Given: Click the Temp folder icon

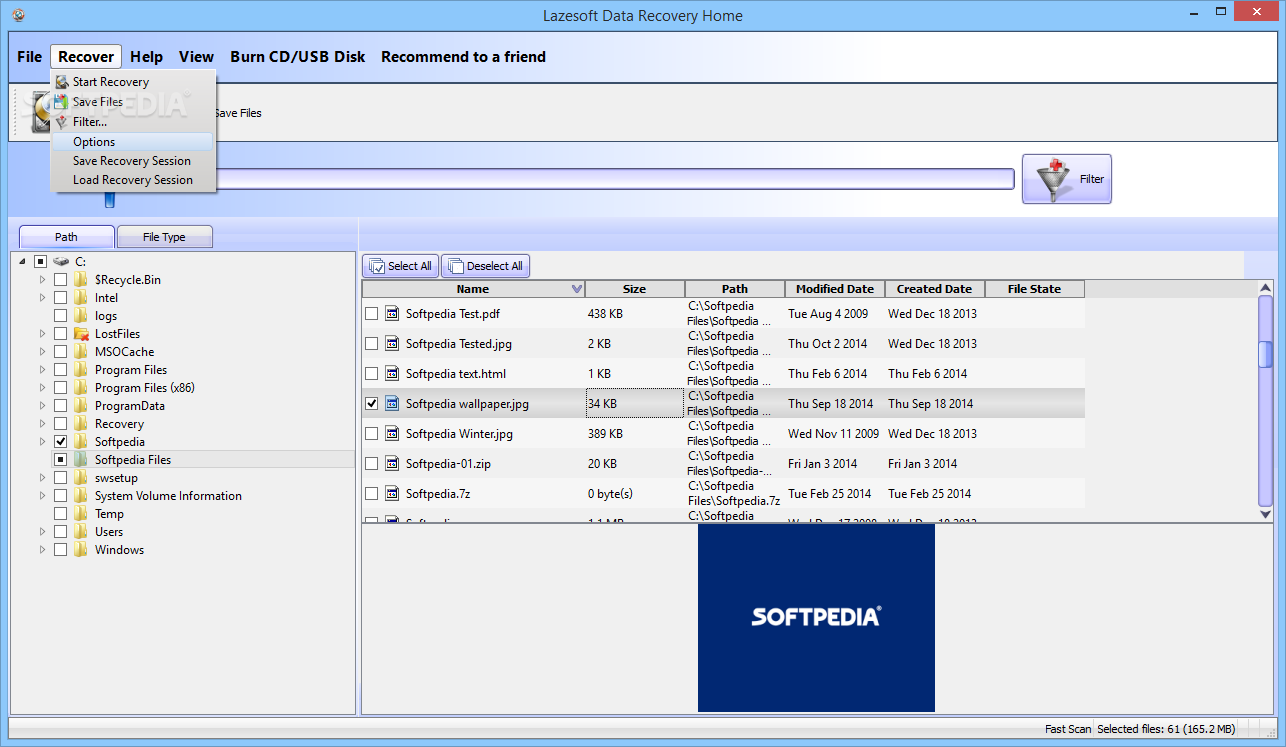Looking at the screenshot, I should [x=81, y=514].
